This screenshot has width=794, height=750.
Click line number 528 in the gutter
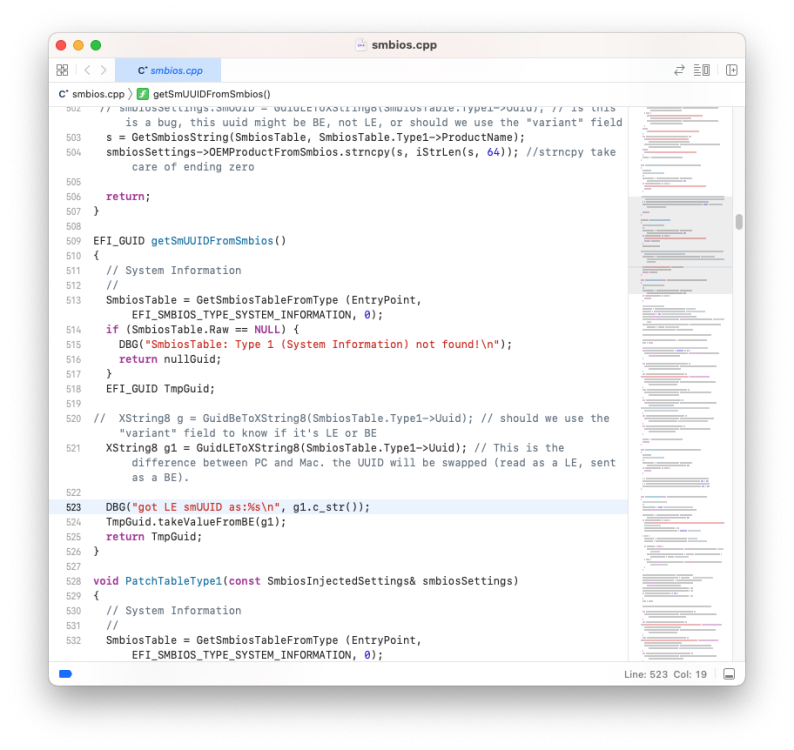pyautogui.click(x=73, y=581)
